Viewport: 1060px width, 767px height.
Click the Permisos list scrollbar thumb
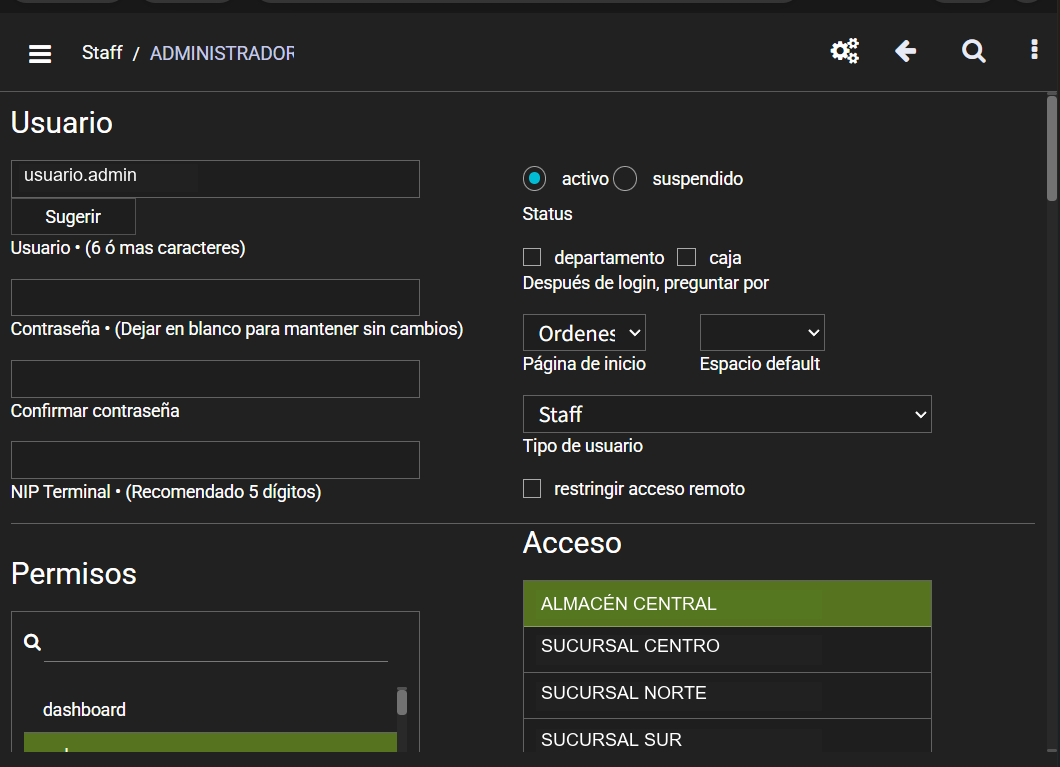(x=402, y=701)
